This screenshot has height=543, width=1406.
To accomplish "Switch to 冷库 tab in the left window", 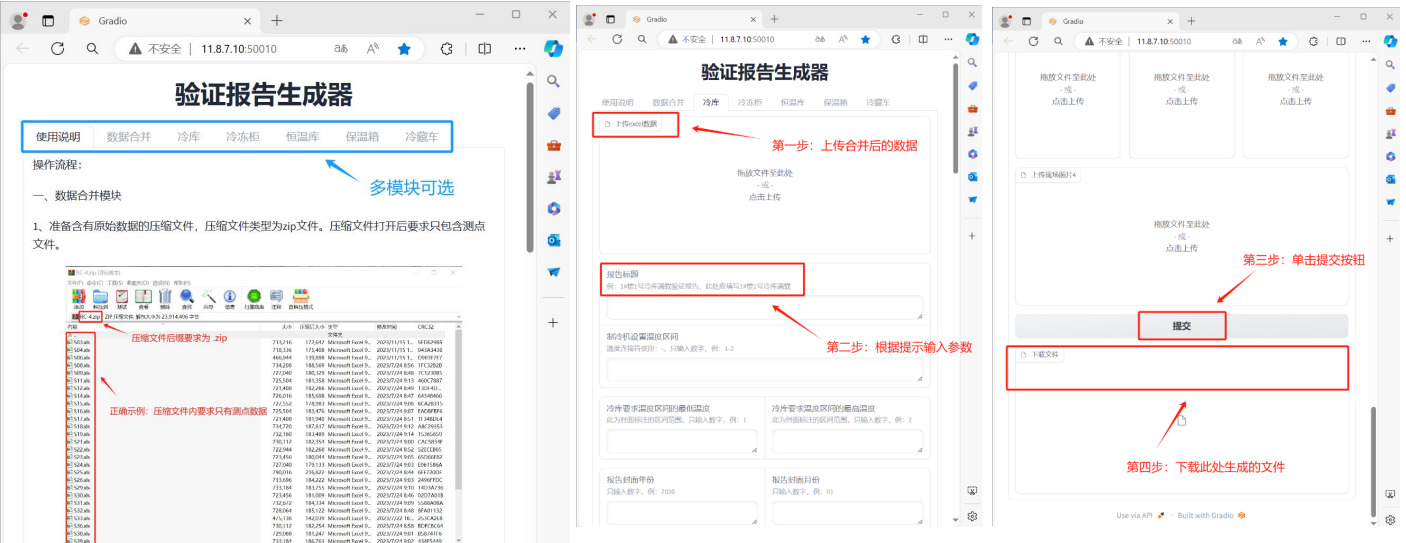I will point(188,137).
